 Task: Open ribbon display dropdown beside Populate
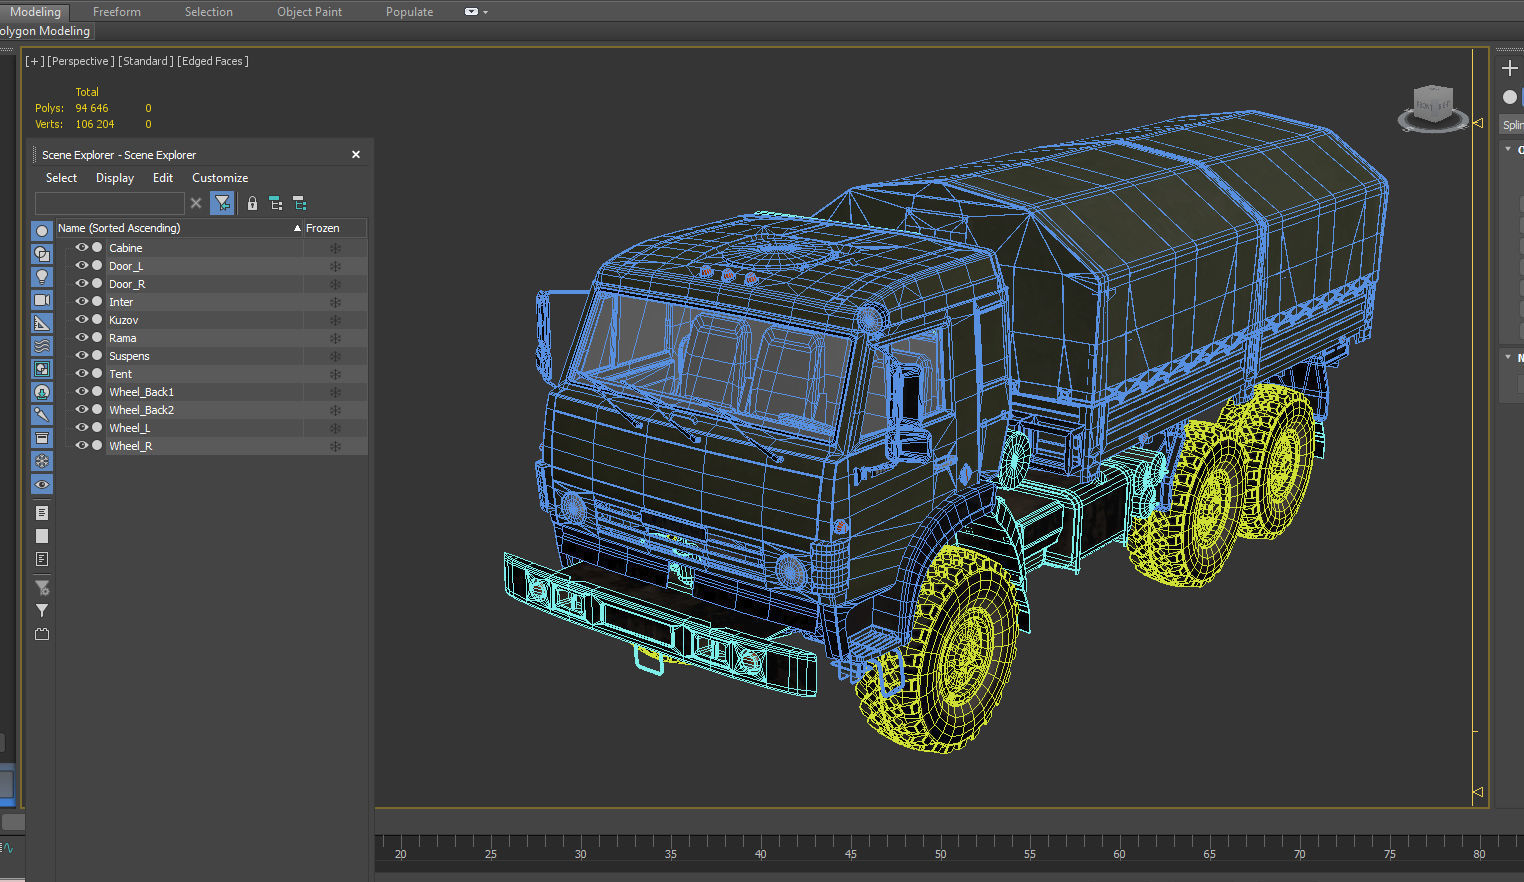point(476,12)
